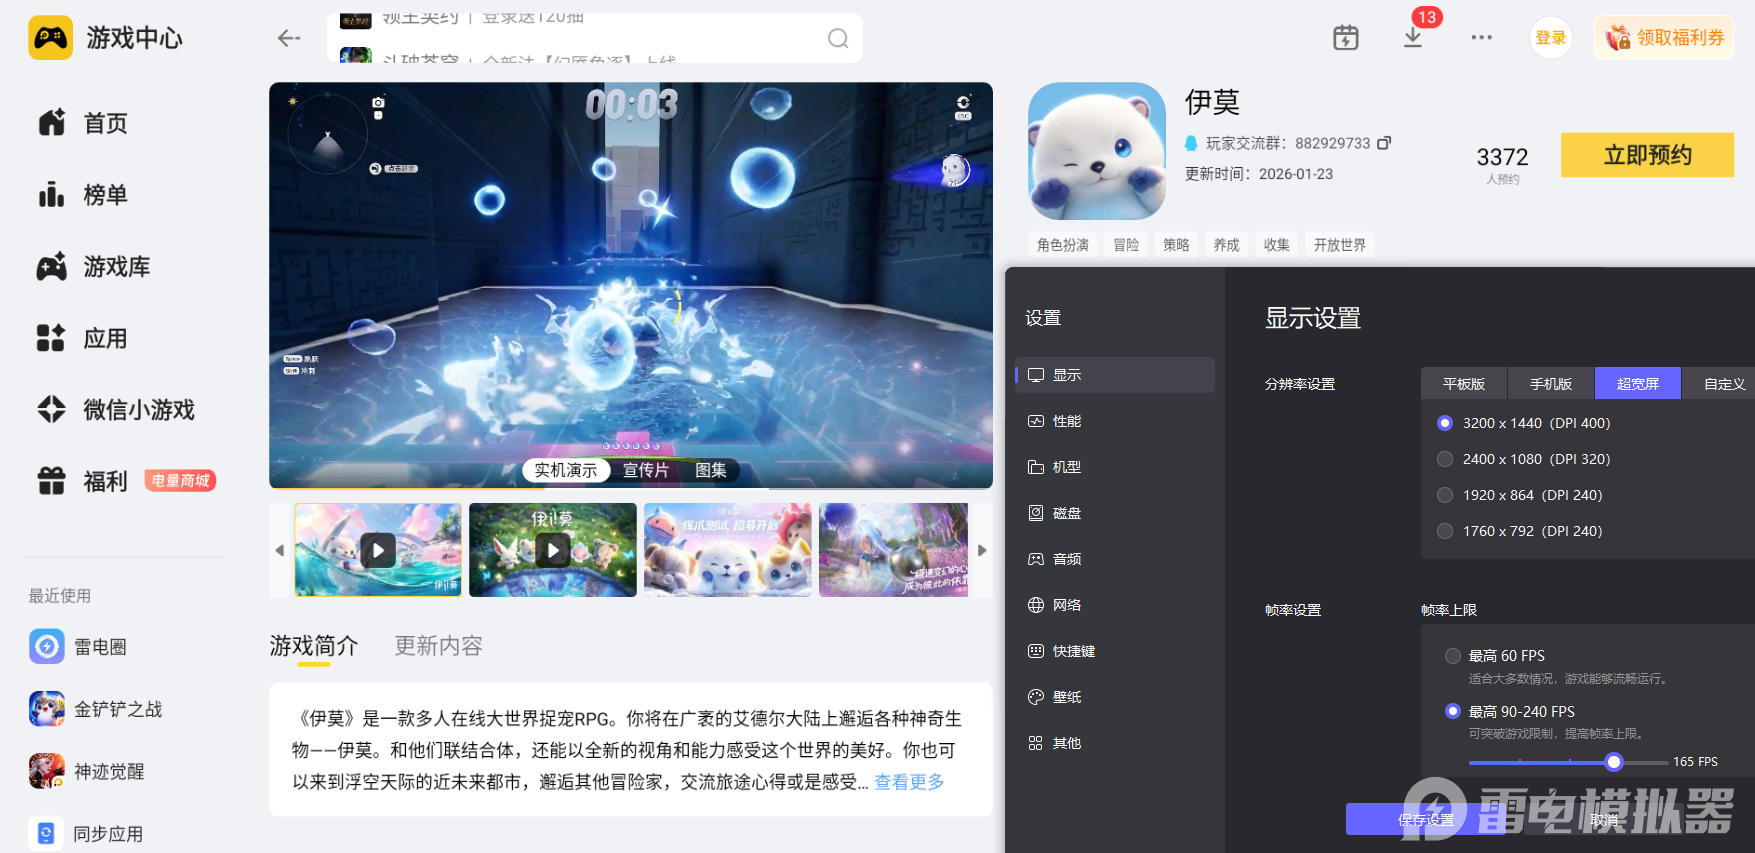Switch to 更新内容 tab

tap(439, 646)
